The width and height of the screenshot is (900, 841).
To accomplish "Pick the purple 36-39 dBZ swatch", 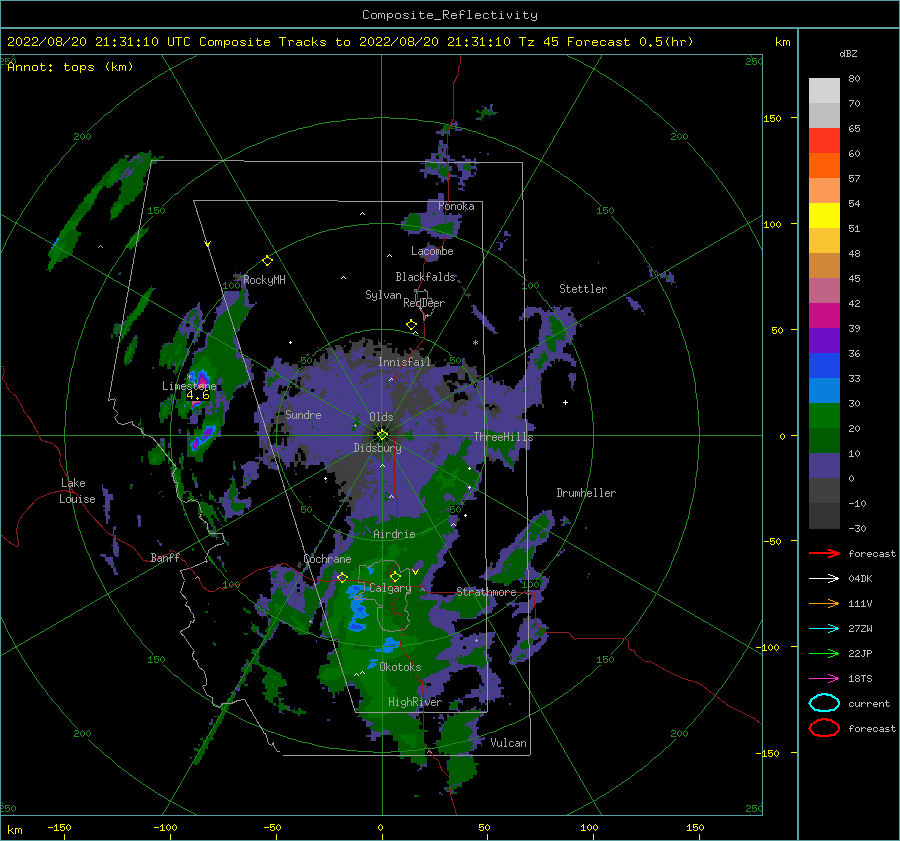I will [x=824, y=341].
